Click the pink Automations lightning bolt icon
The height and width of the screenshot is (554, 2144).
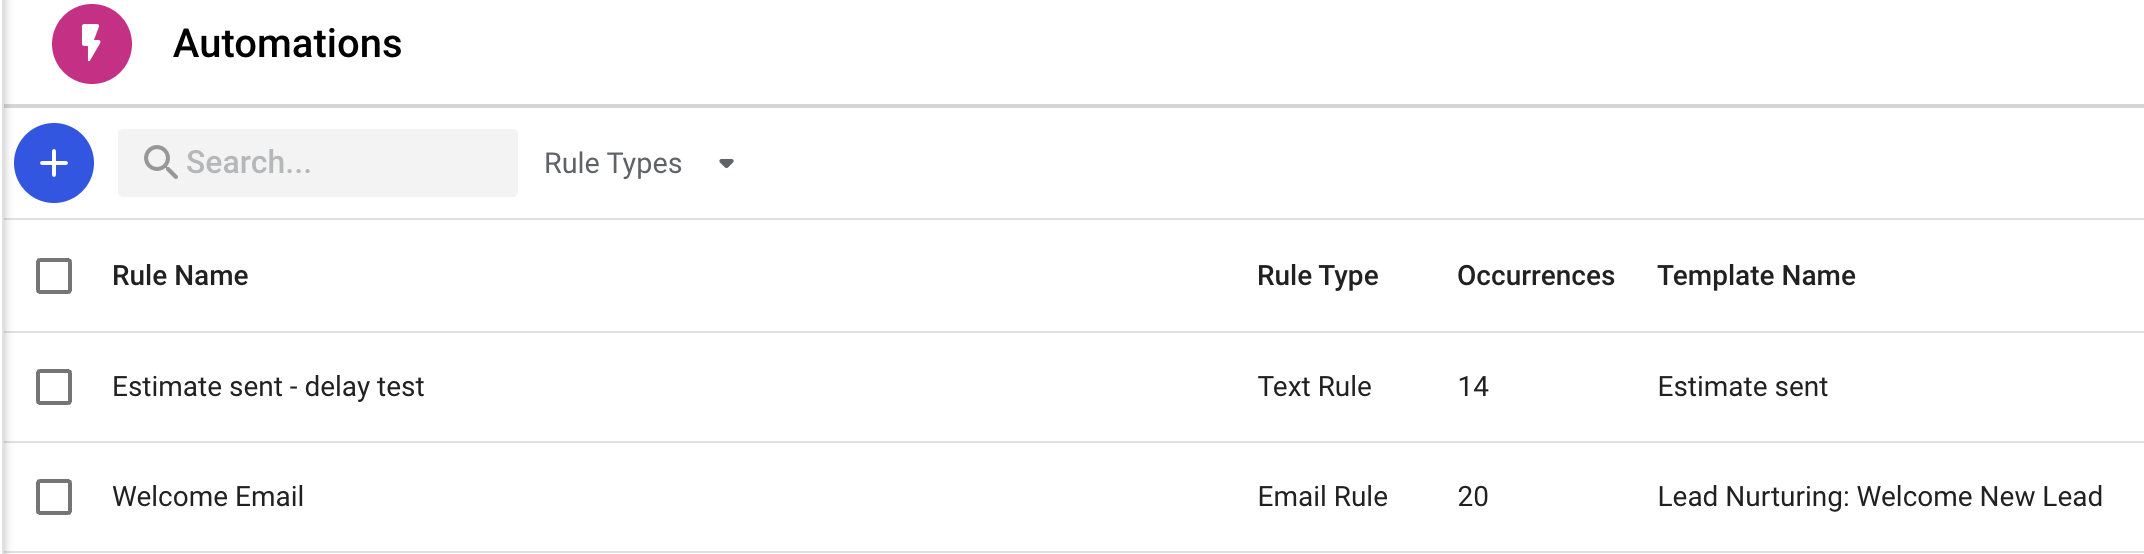(92, 44)
